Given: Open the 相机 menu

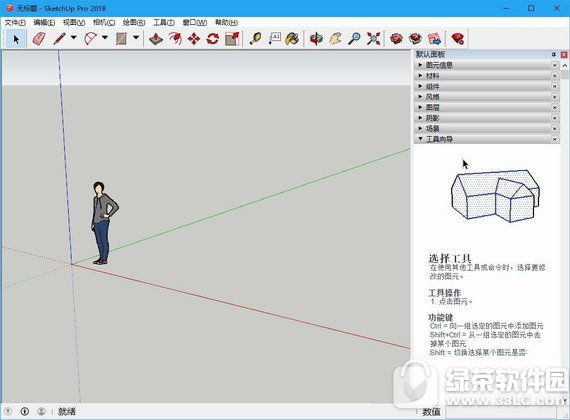Looking at the screenshot, I should coord(104,23).
